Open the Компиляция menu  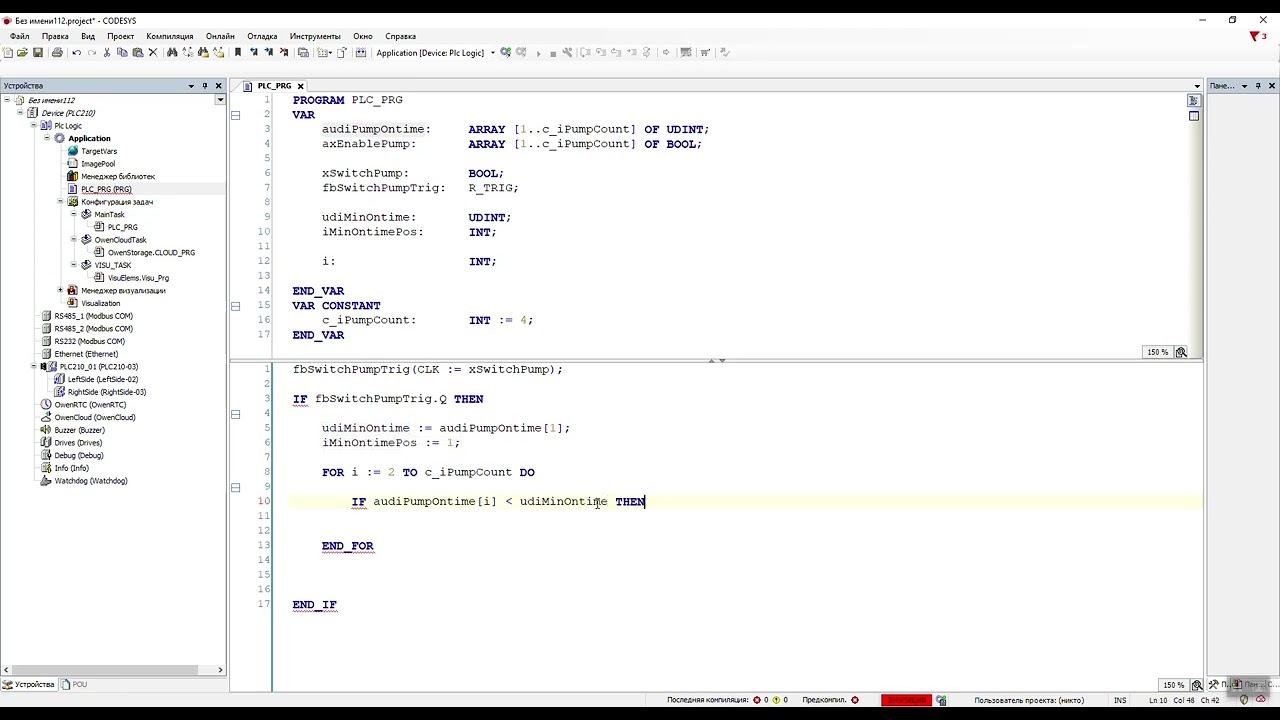tap(170, 36)
